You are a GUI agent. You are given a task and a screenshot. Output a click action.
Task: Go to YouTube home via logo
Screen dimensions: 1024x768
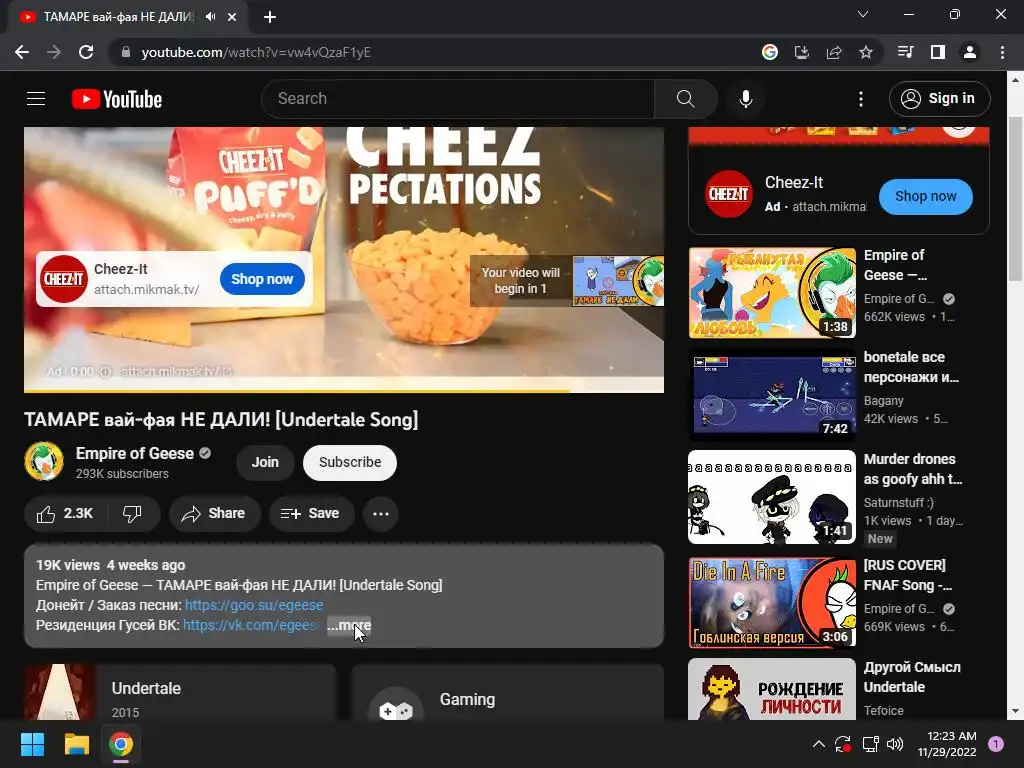point(117,99)
